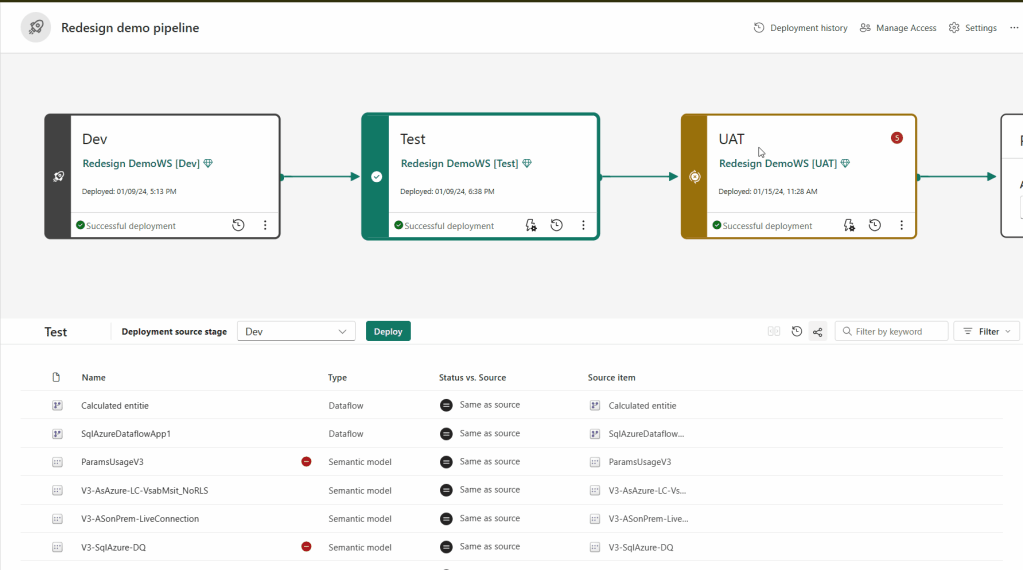Image resolution: width=1023 pixels, height=570 pixels.
Task: Open Deployment history from the top bar
Action: point(800,28)
